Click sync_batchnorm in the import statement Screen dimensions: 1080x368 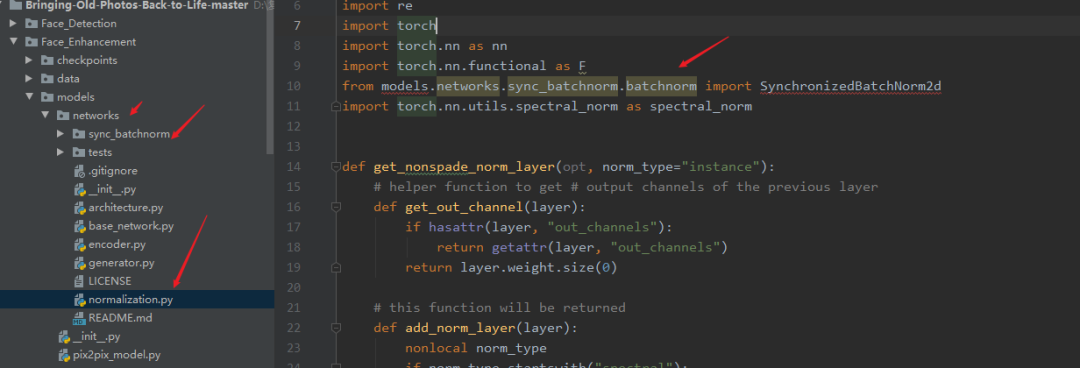563,87
